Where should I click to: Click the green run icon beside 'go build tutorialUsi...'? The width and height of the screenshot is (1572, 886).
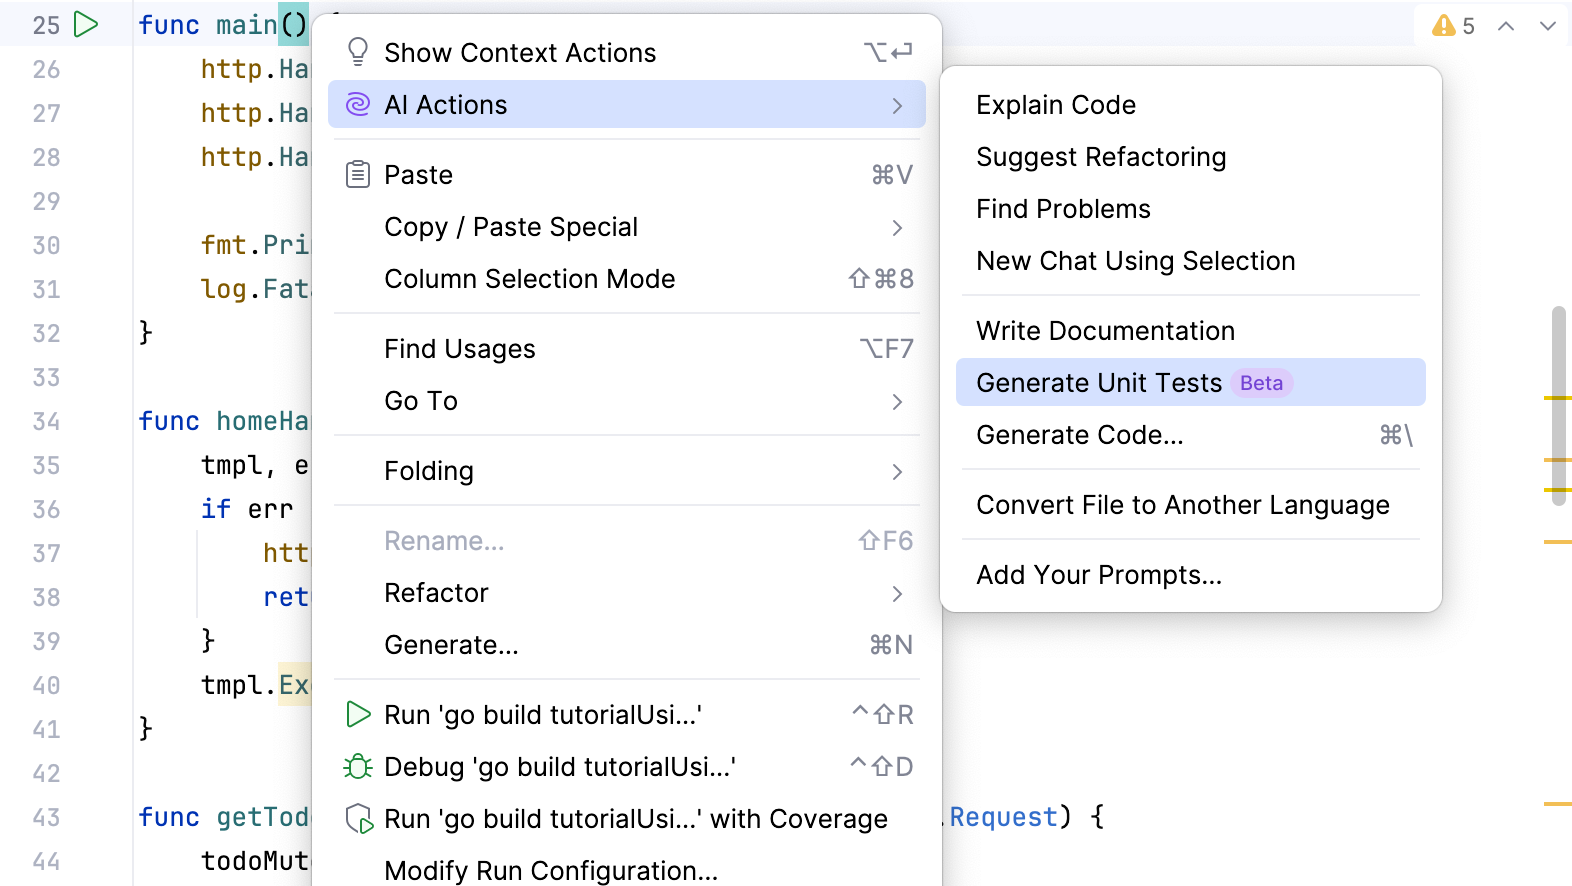(x=357, y=714)
